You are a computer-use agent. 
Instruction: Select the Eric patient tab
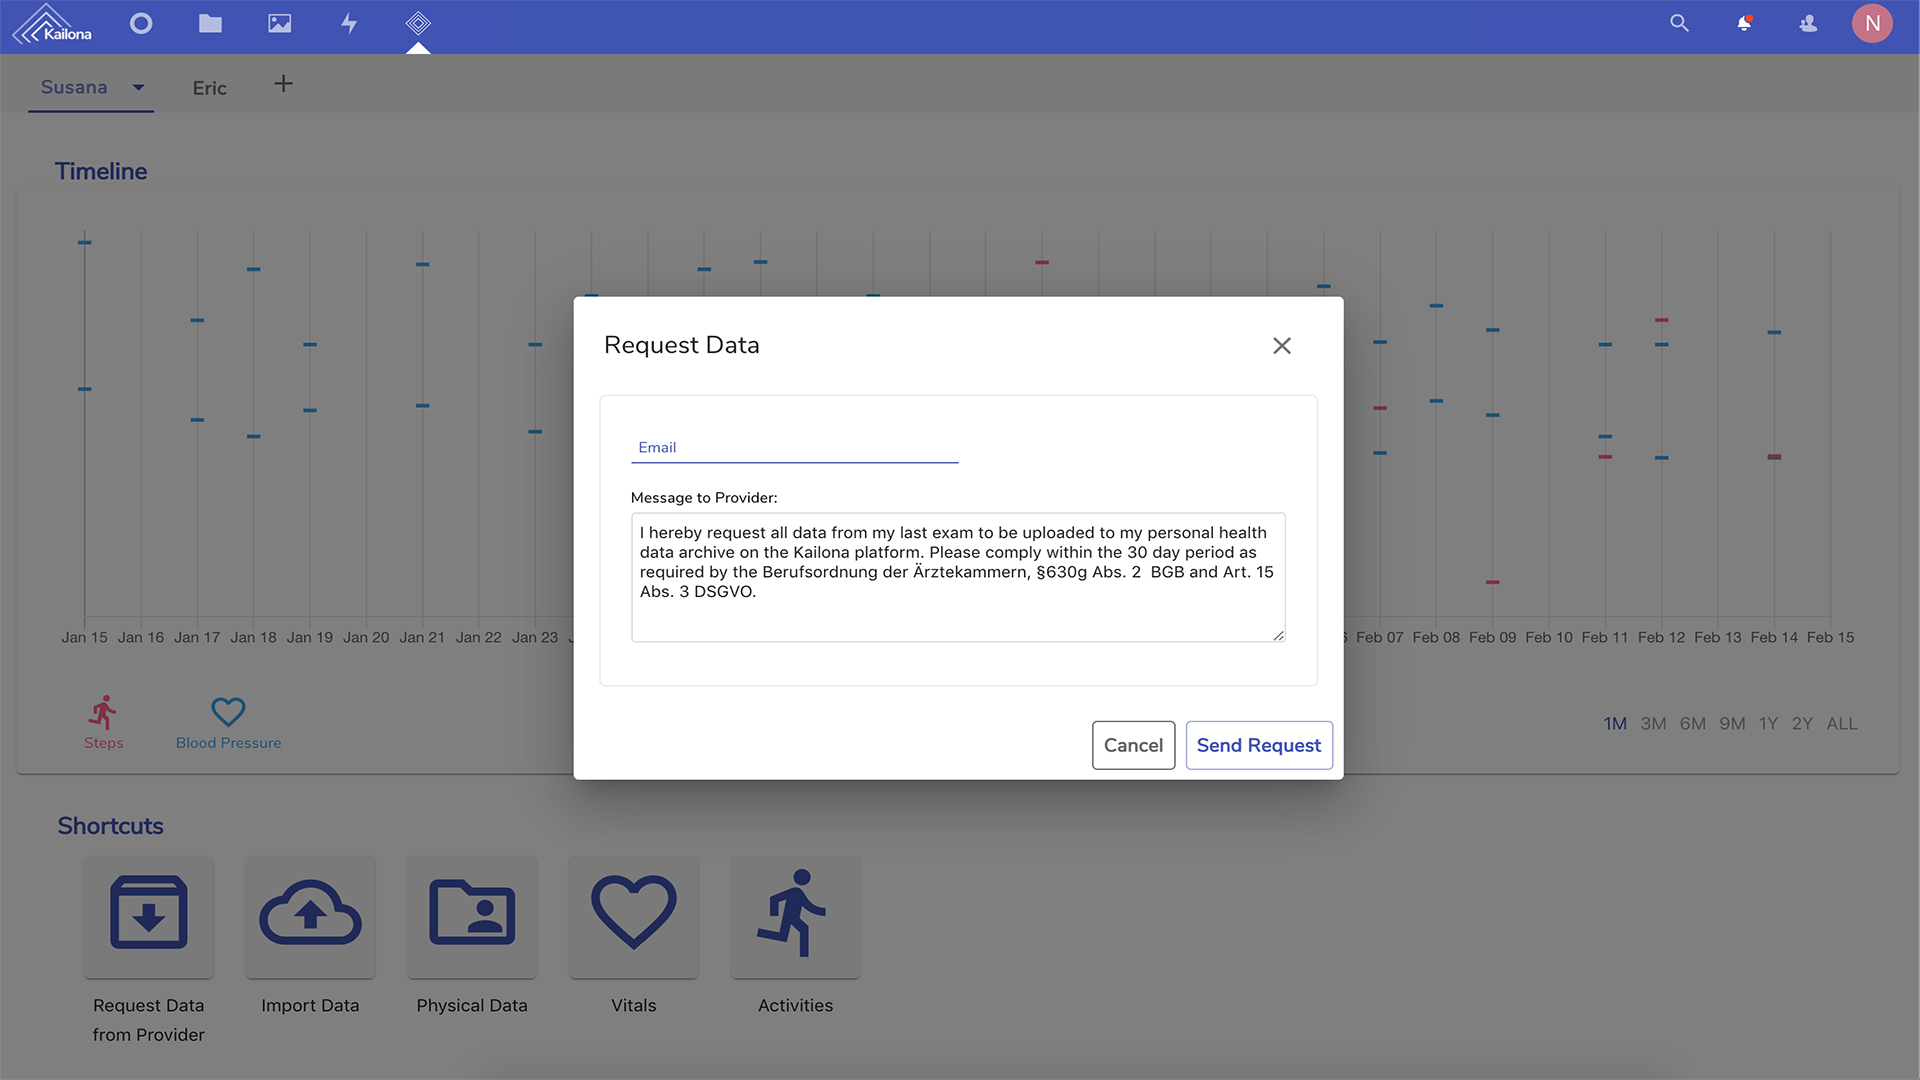click(x=208, y=87)
